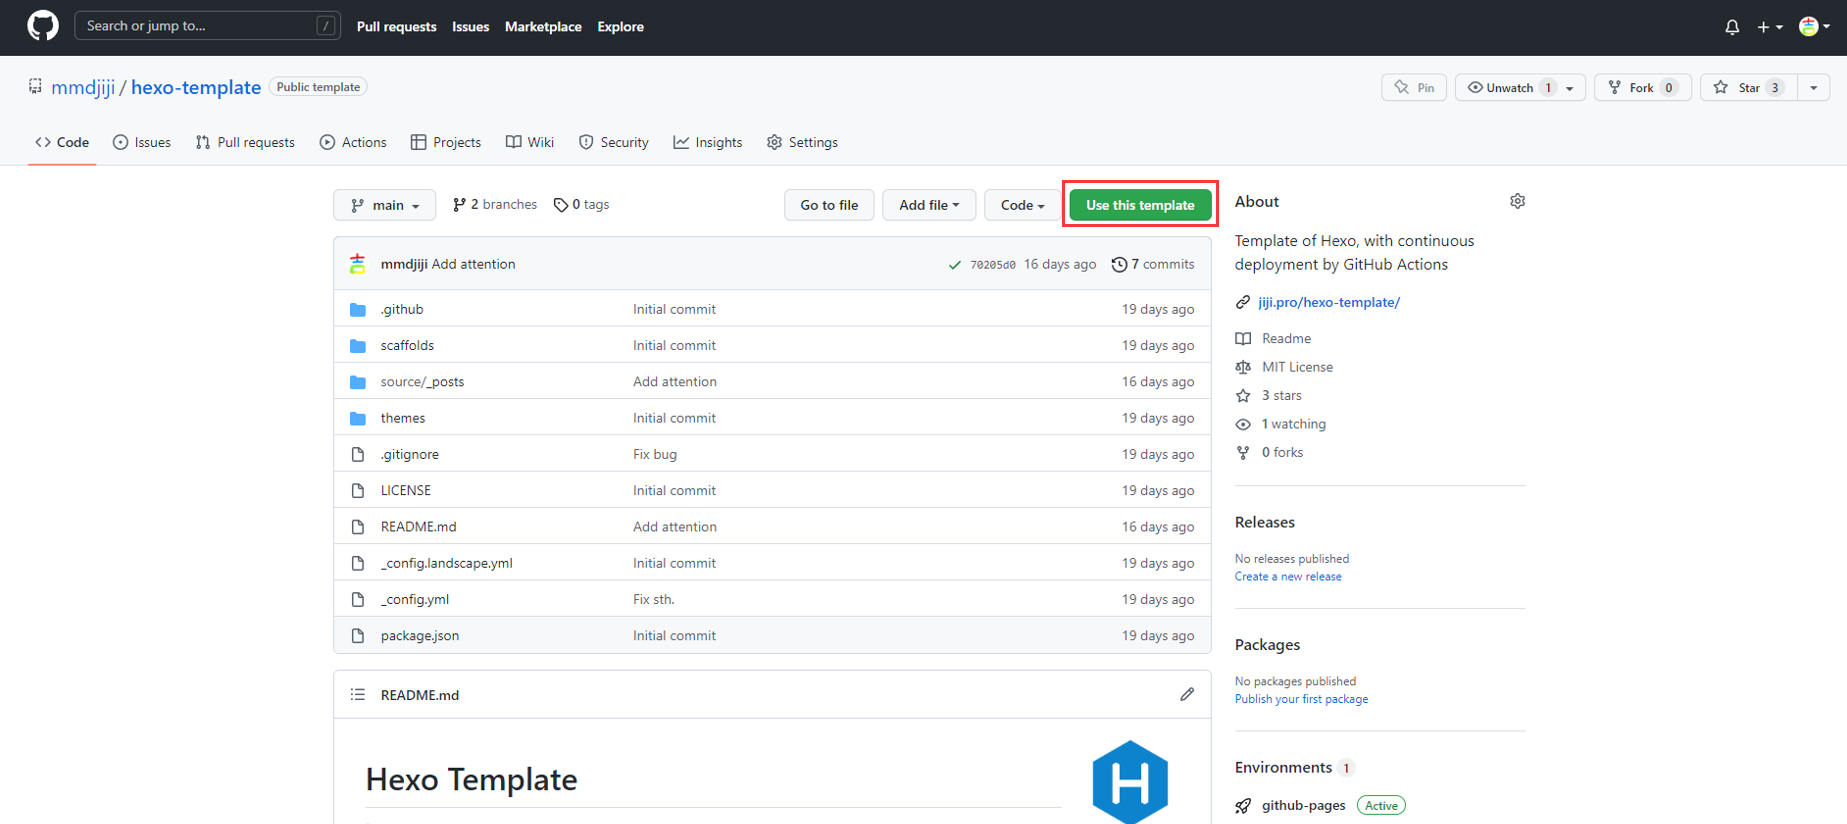Select the Code tab
The image size is (1847, 824).
coord(62,142)
